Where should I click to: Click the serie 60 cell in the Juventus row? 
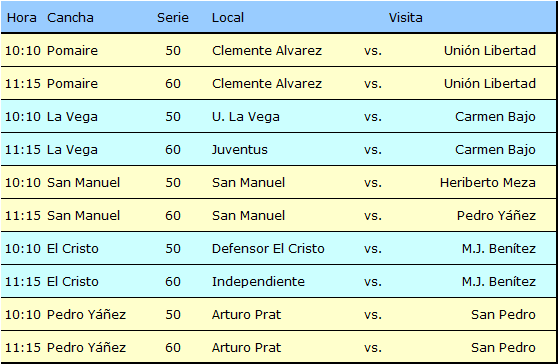point(173,149)
